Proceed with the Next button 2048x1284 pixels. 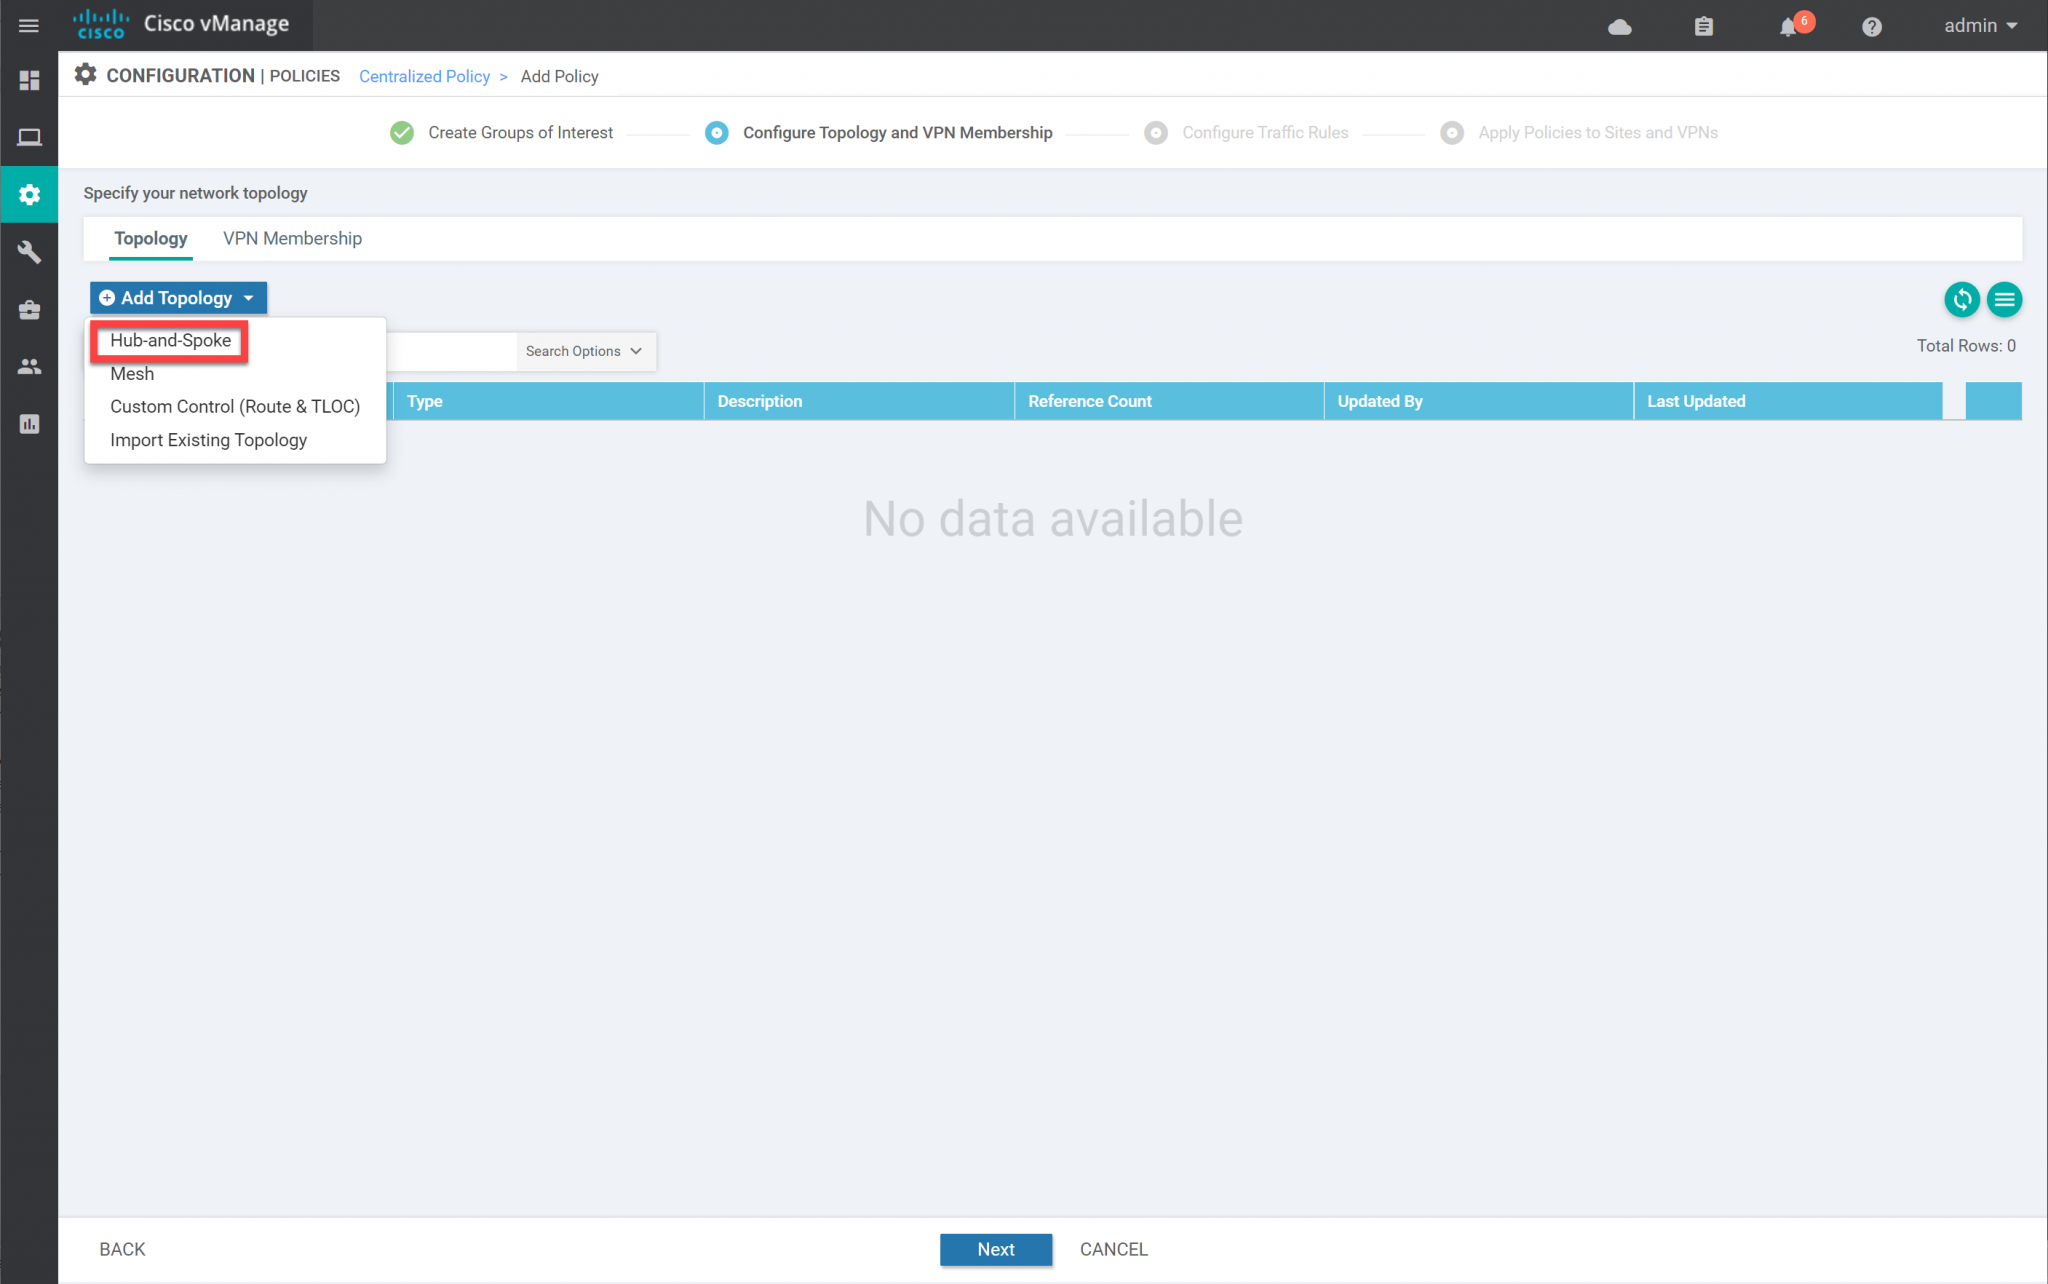(995, 1249)
